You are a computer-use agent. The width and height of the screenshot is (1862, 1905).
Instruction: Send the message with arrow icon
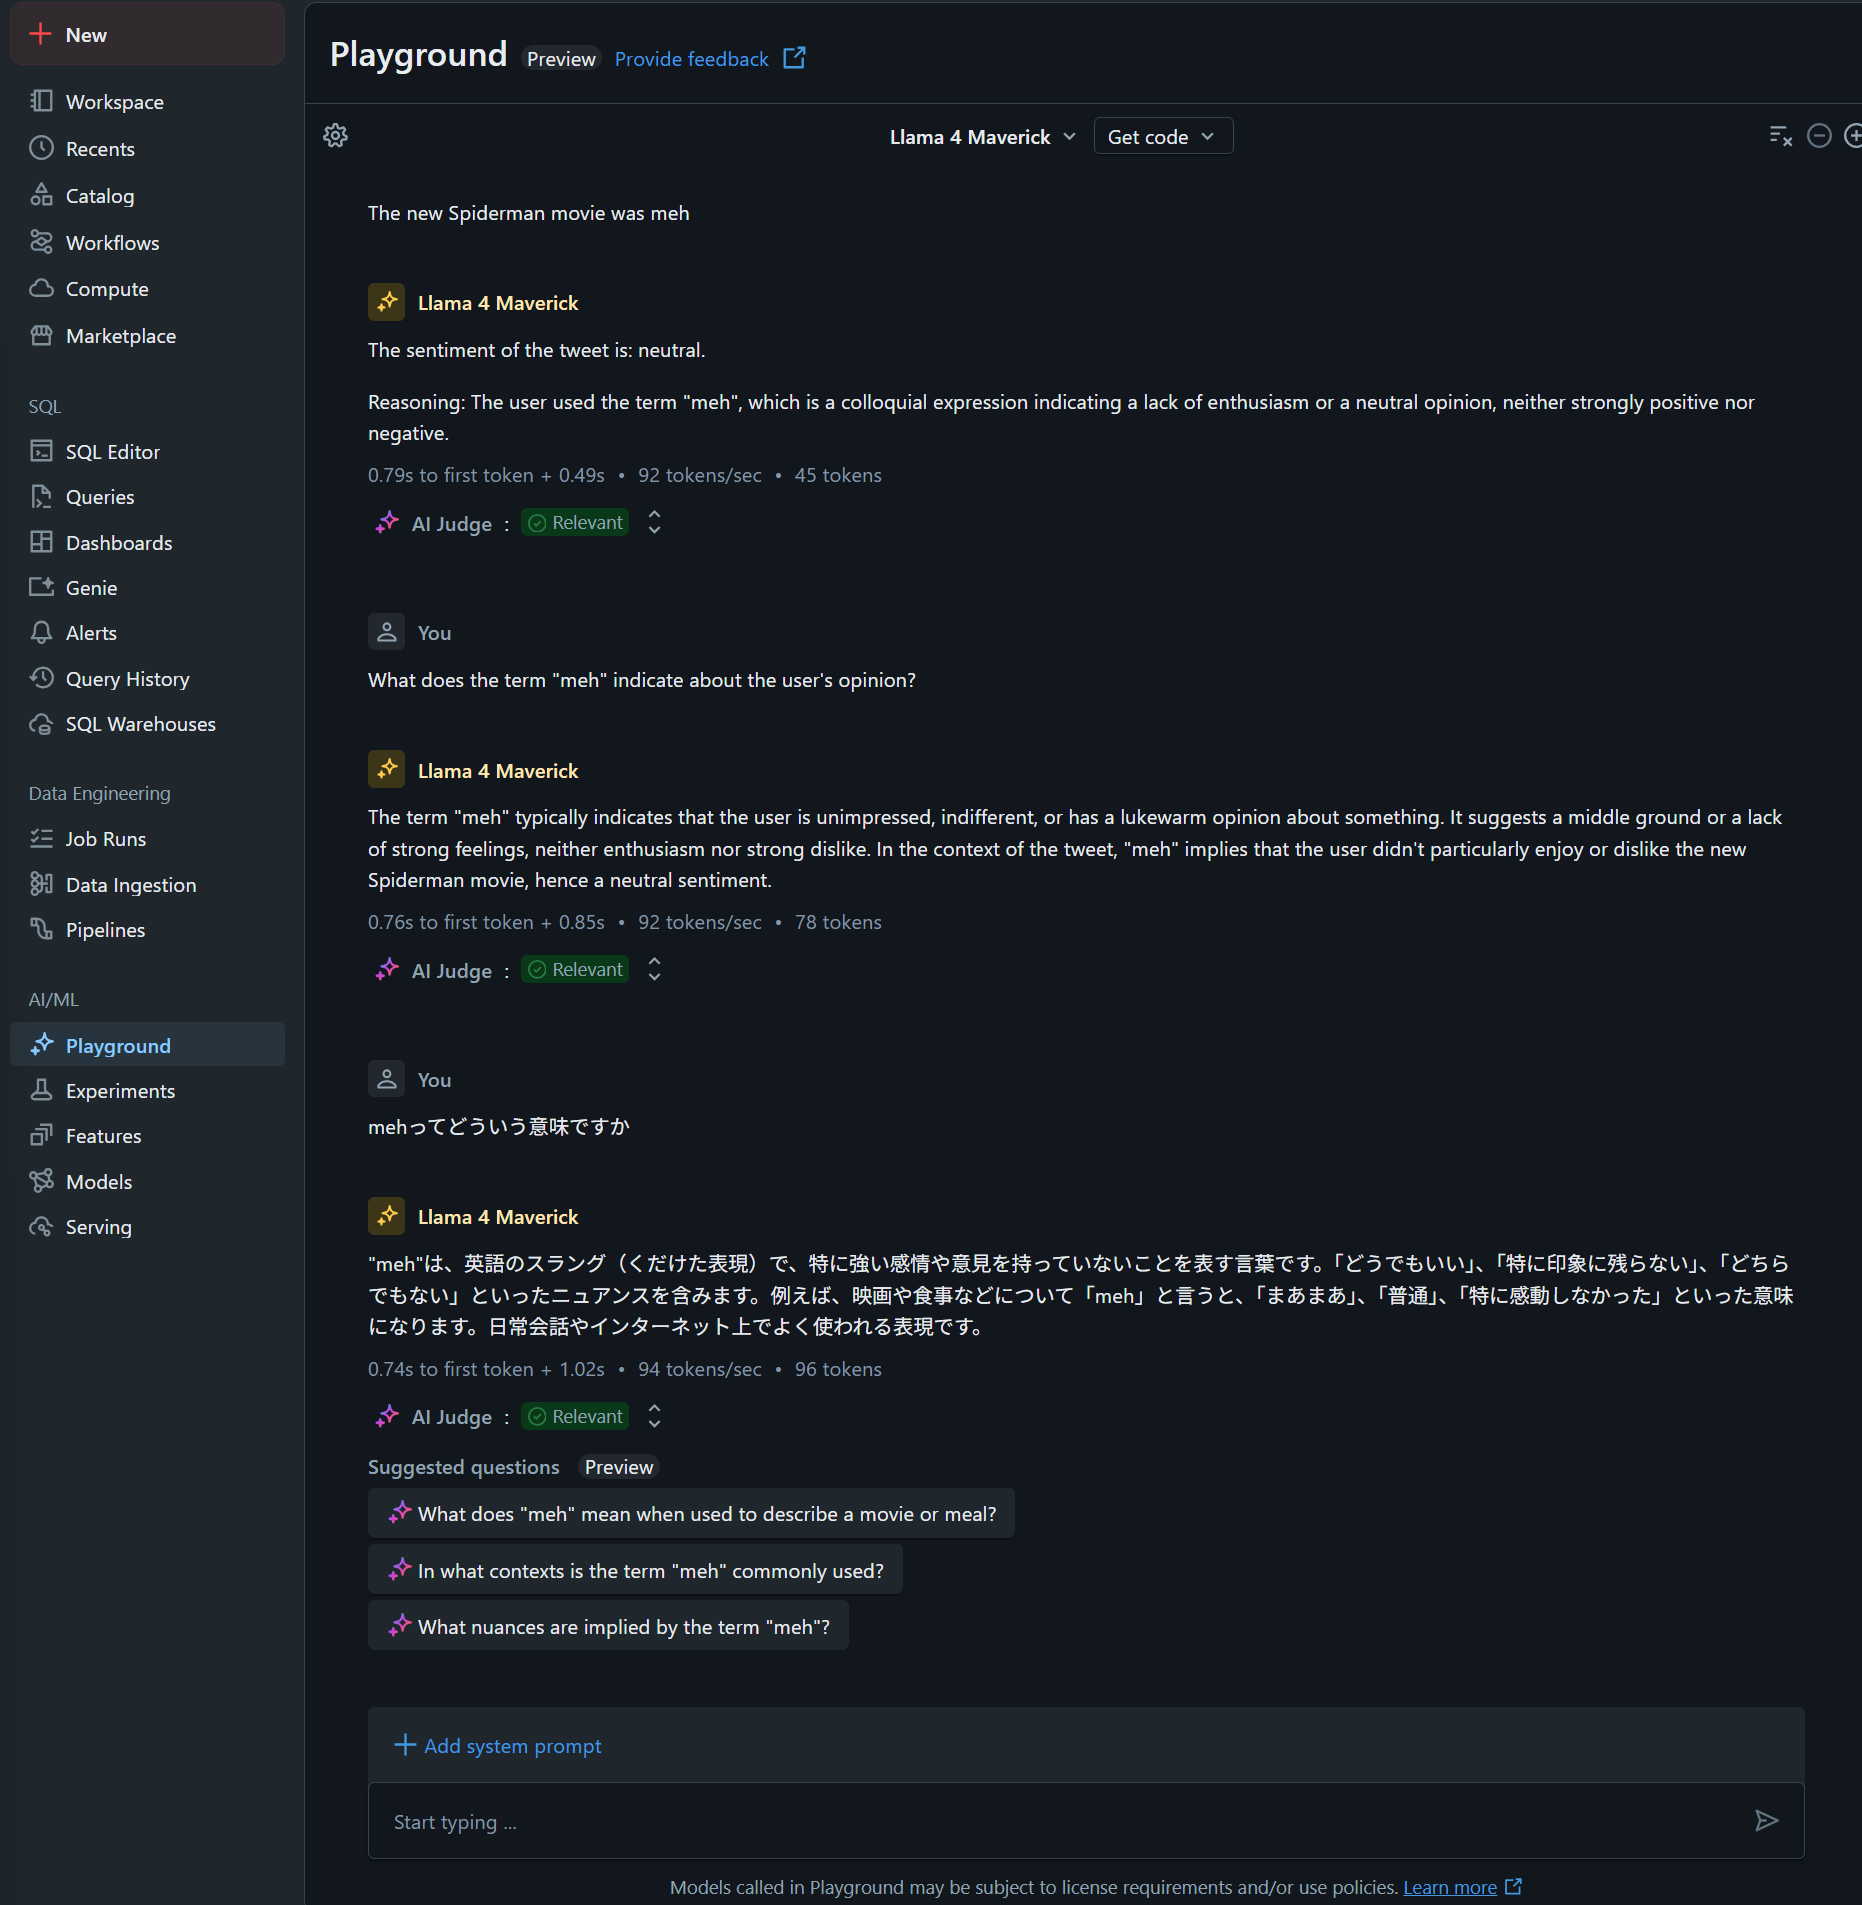click(1766, 1820)
